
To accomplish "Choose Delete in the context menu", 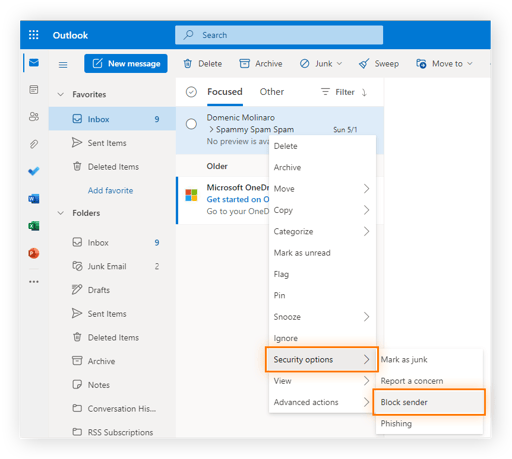I will (322, 146).
